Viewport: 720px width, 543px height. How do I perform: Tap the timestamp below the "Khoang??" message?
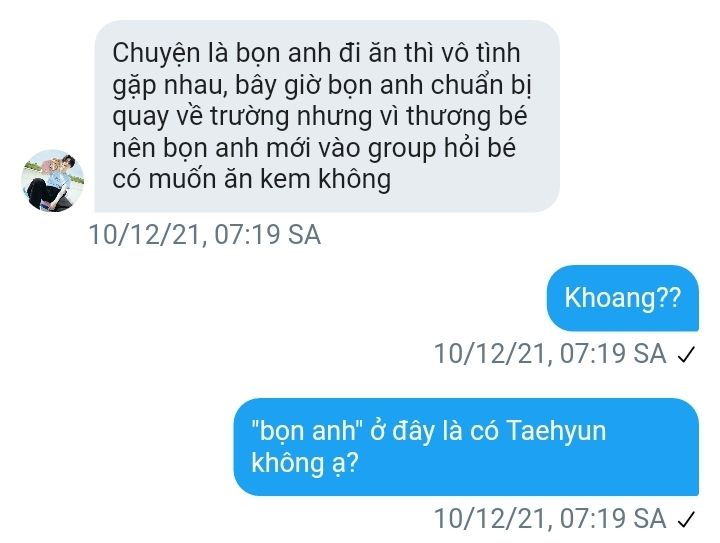[x=550, y=353]
